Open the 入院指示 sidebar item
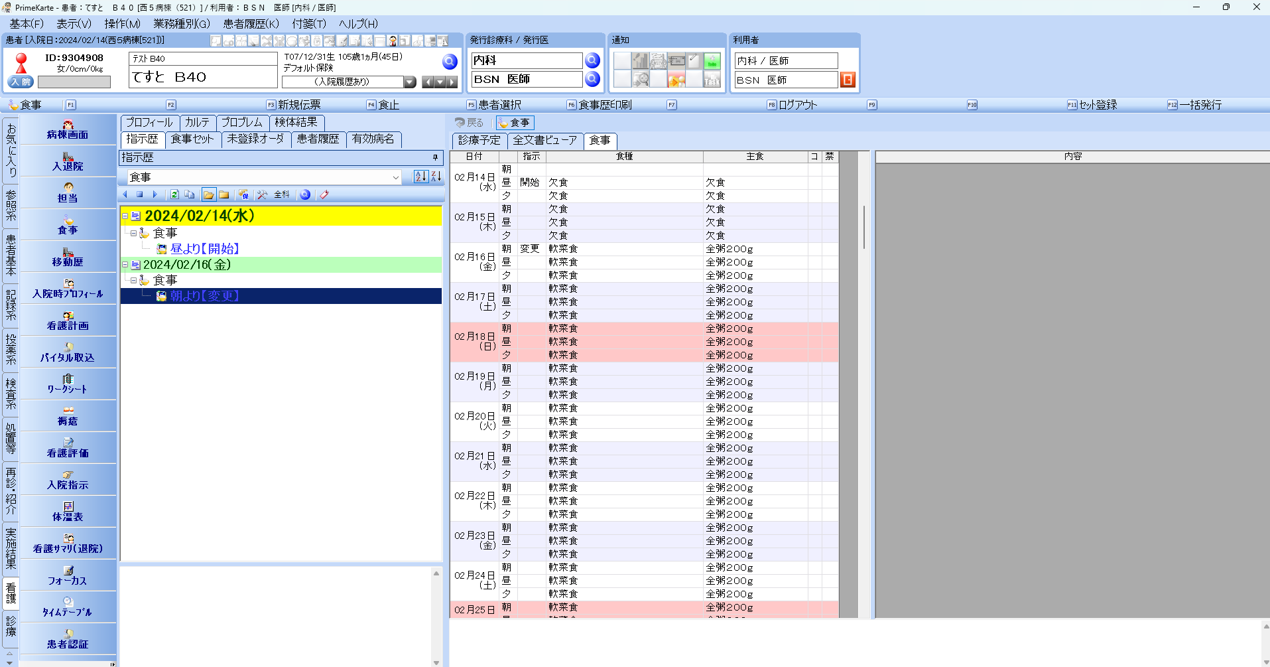The height and width of the screenshot is (667, 1270). 67,482
